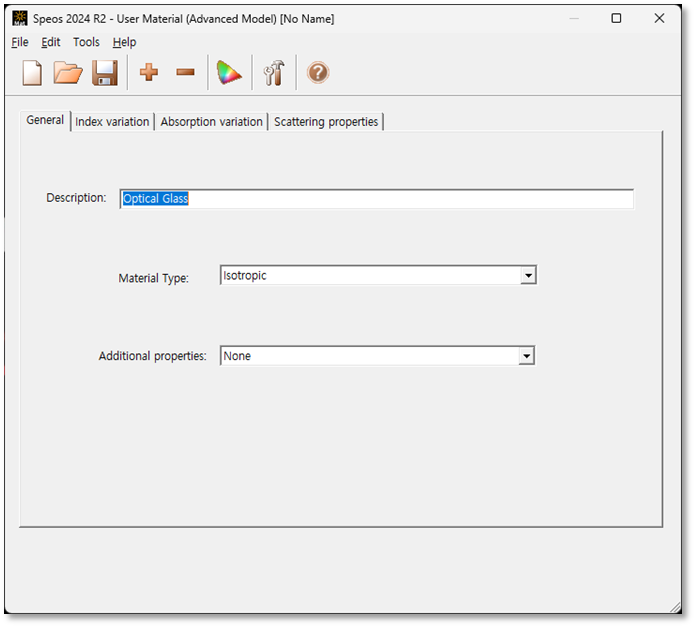Expand the Material Type dropdown arrow
Screen dimensions: 695x627
tap(528, 276)
